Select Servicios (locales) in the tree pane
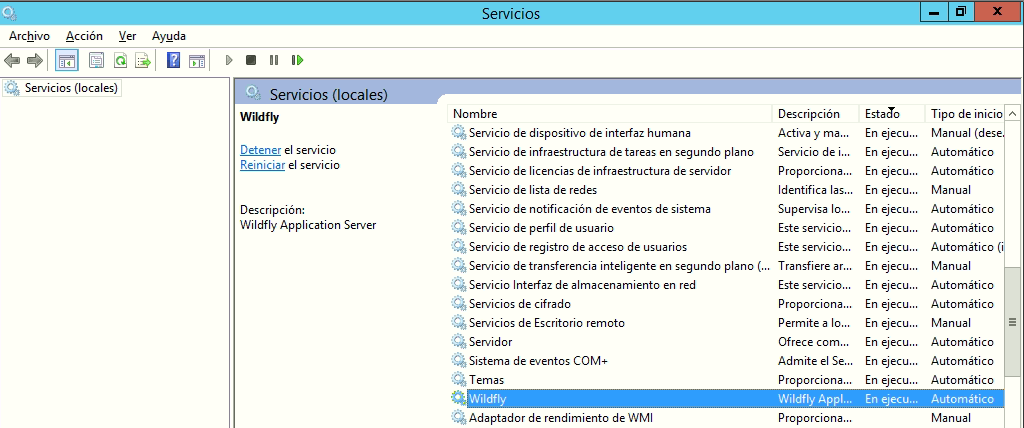This screenshot has height=428, width=1024. coord(71,88)
